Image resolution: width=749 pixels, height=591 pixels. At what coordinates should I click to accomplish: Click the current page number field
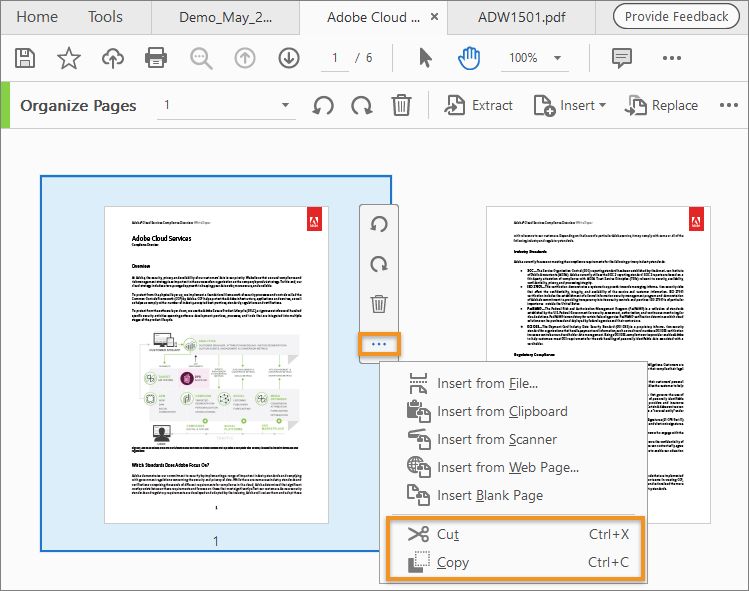click(x=335, y=58)
